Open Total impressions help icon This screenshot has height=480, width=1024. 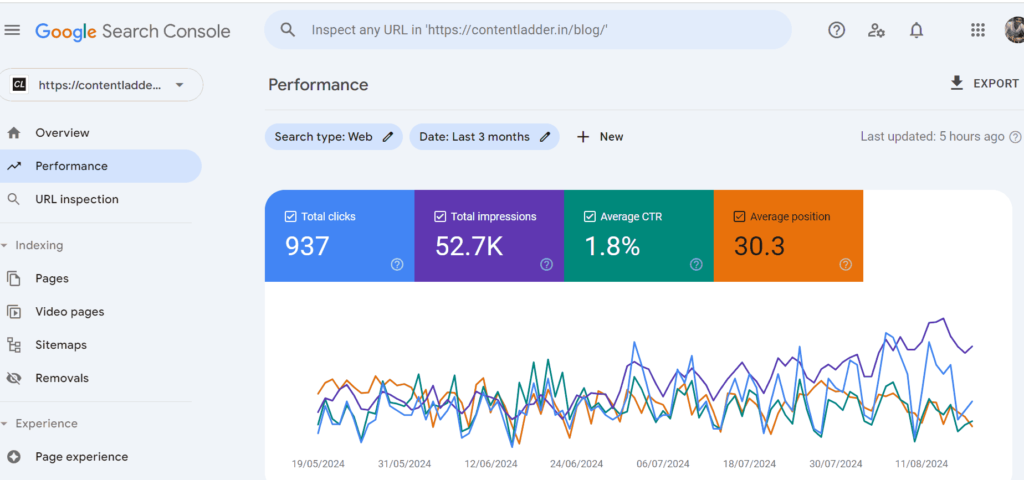point(547,264)
